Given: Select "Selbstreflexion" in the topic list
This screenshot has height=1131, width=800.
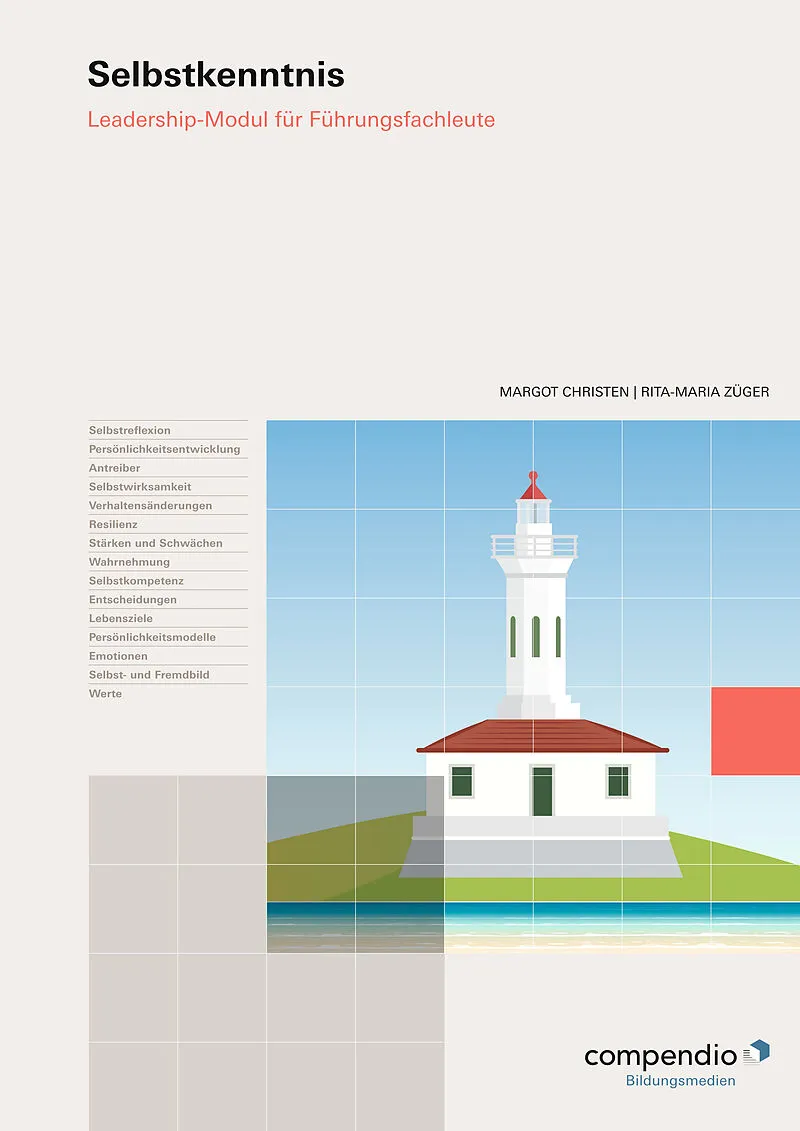Looking at the screenshot, I should (x=130, y=430).
